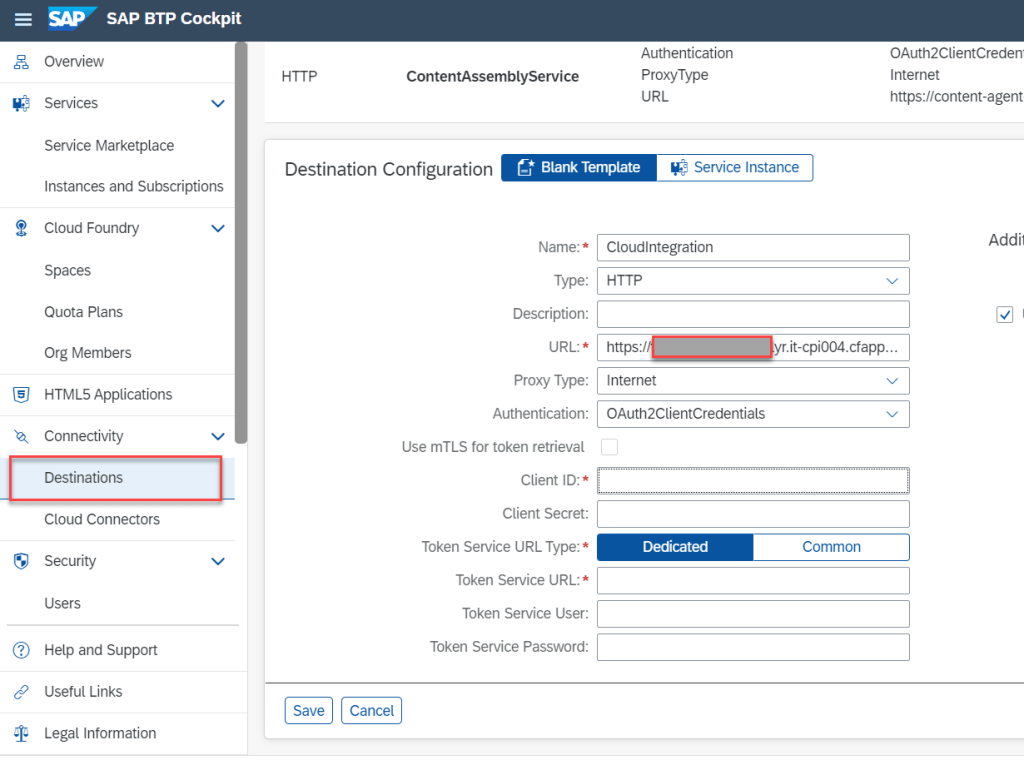Click the Security shield icon
This screenshot has height=760, width=1024.
21,561
